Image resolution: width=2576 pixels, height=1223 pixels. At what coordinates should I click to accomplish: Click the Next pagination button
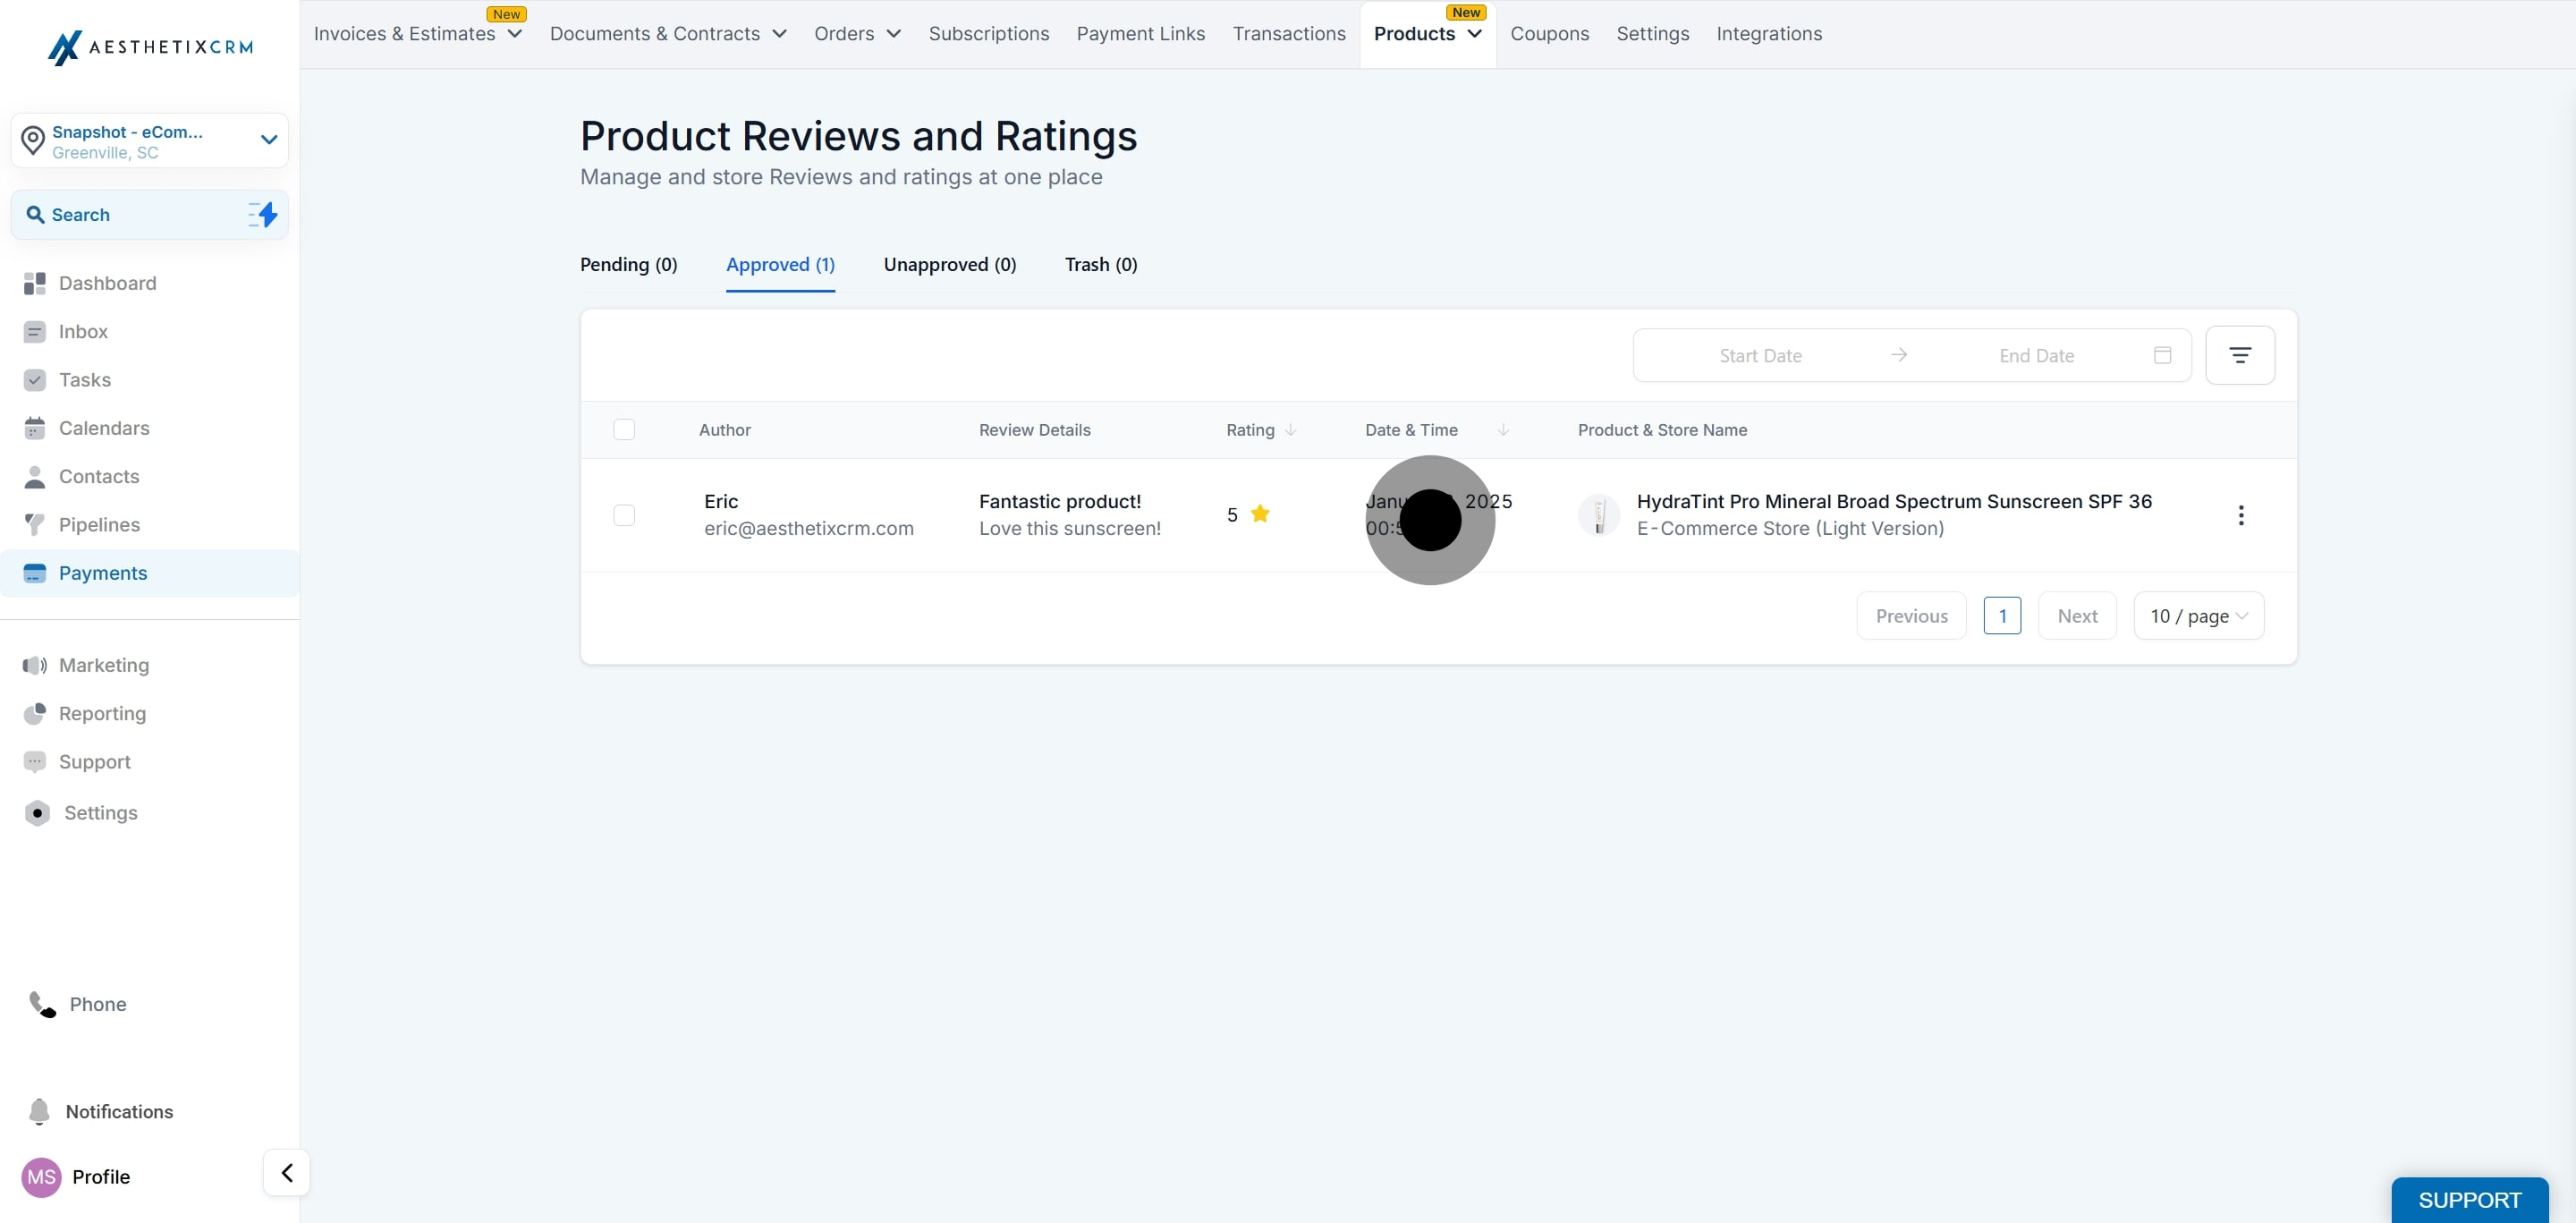(2076, 616)
